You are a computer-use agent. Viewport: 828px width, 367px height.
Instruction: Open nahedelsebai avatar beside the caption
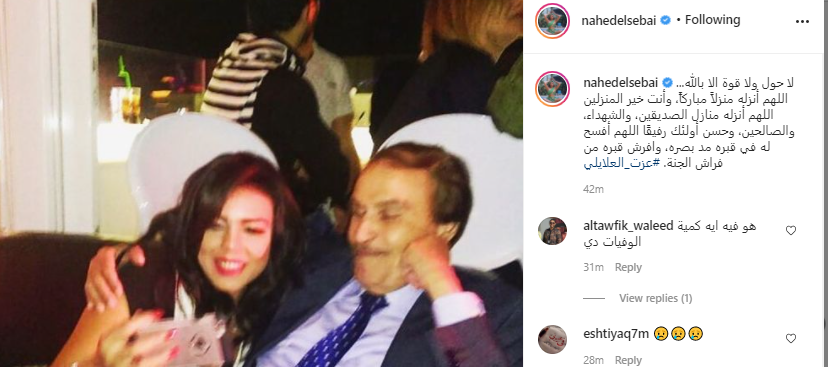552,89
